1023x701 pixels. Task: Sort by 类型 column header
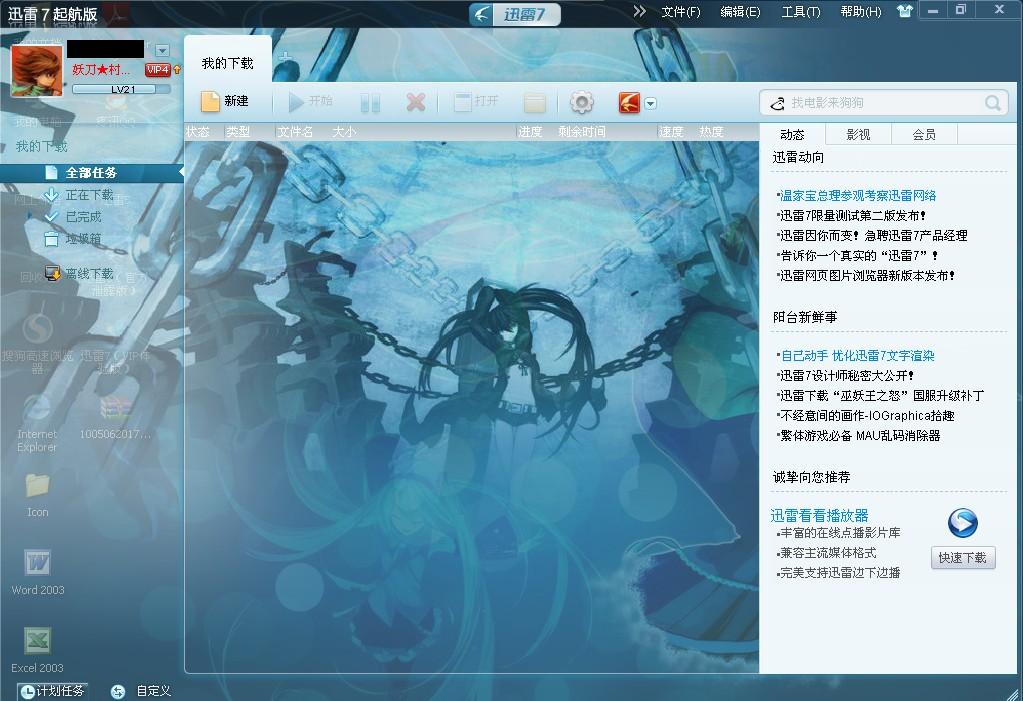coord(238,132)
